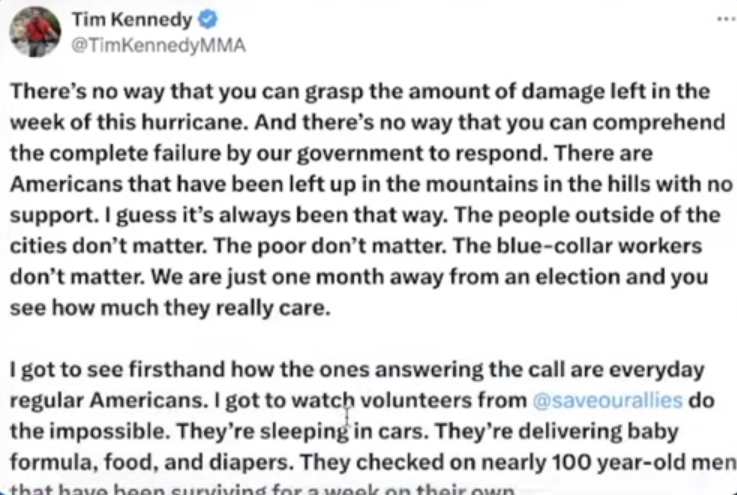The height and width of the screenshot is (495, 737).
Task: Click the blue verified badge
Action: coord(208,19)
